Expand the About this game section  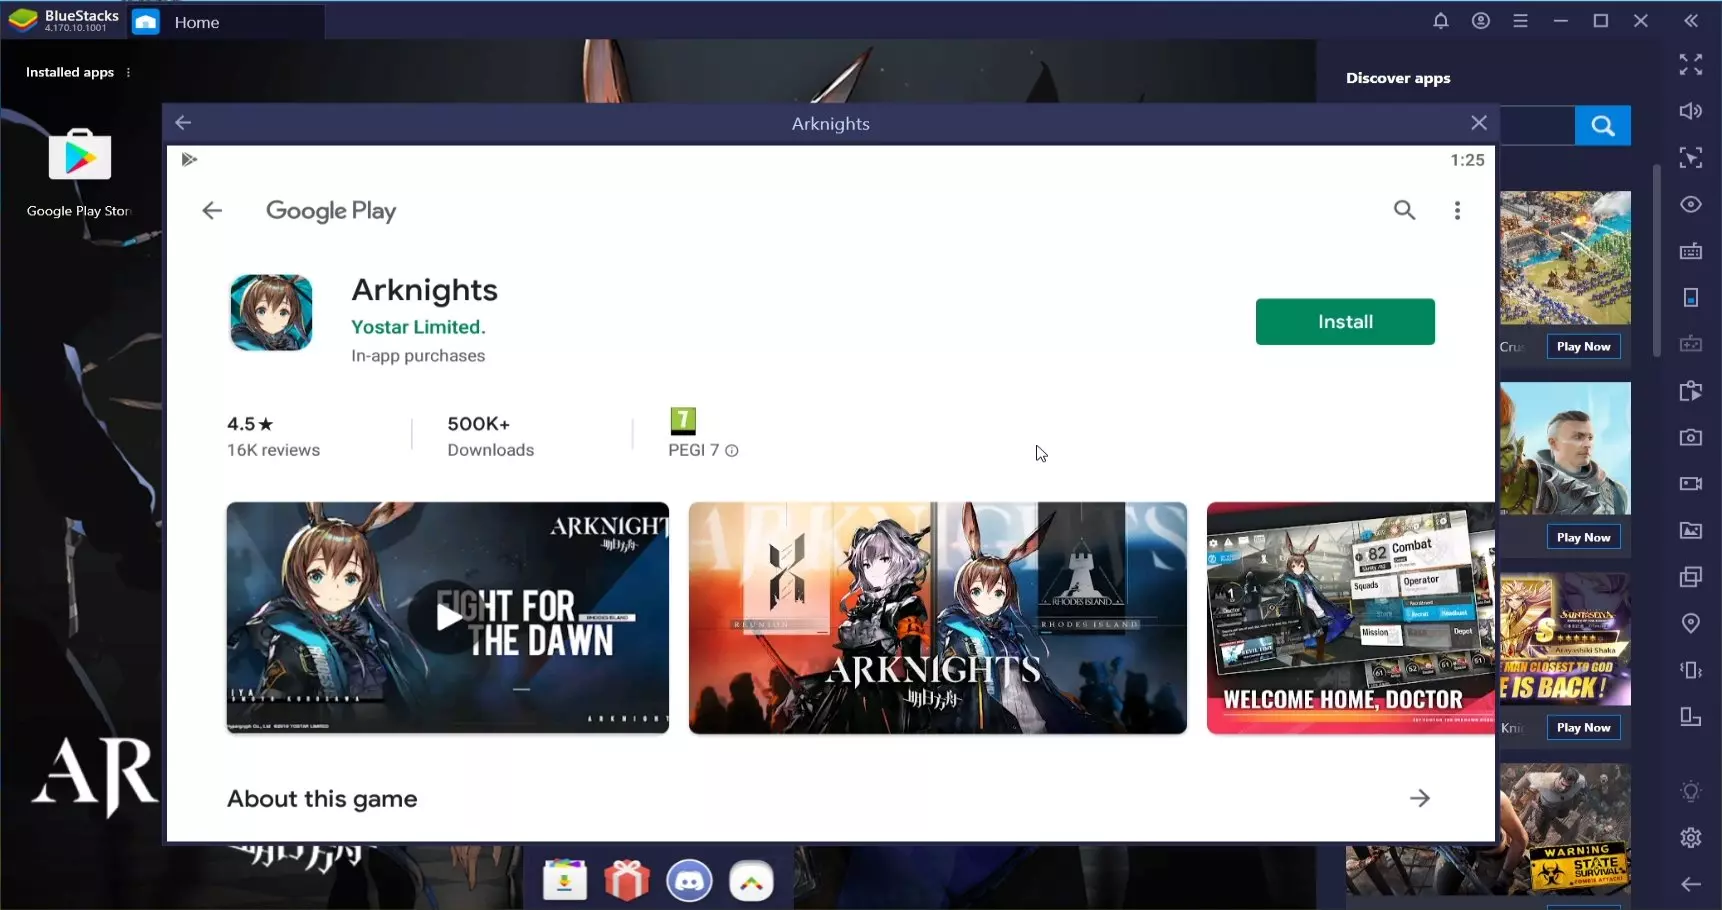tap(1419, 798)
